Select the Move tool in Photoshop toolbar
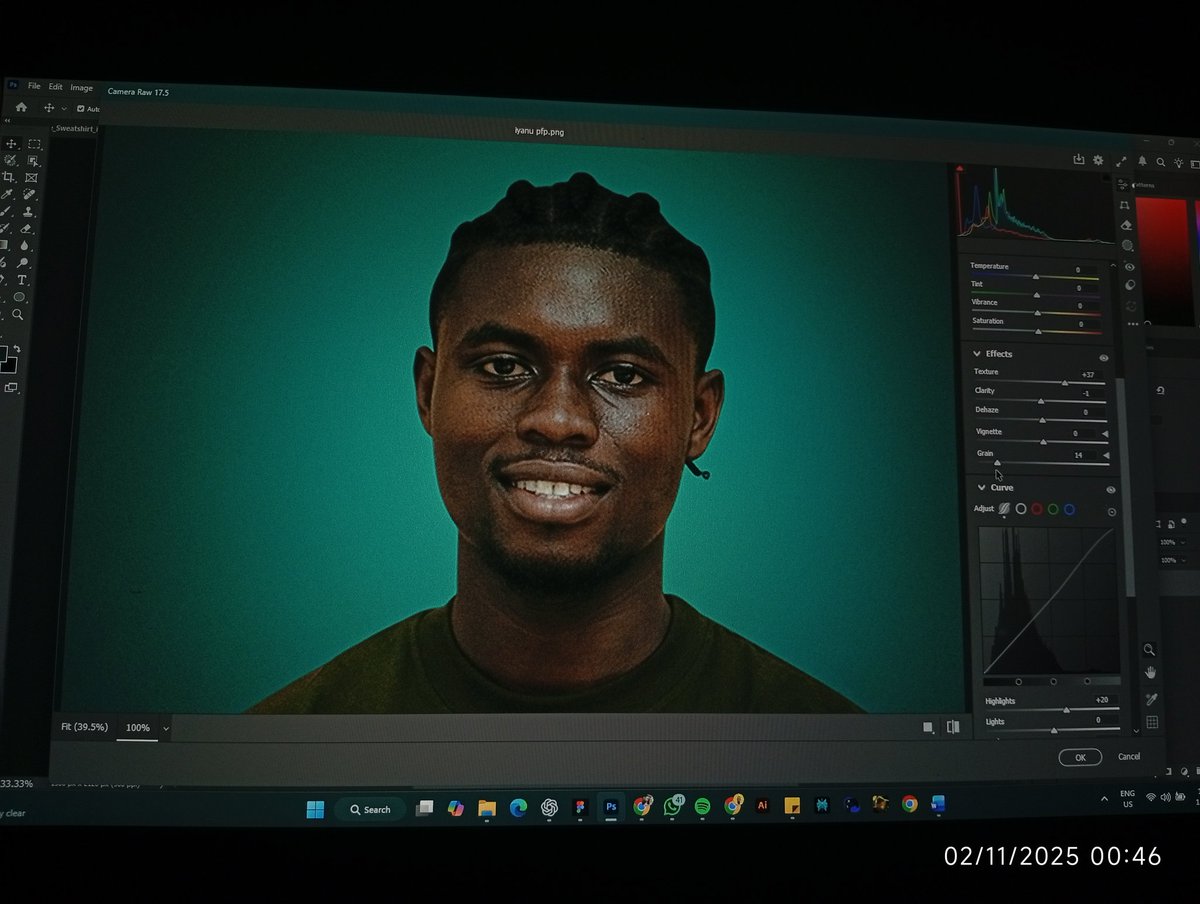 11,144
